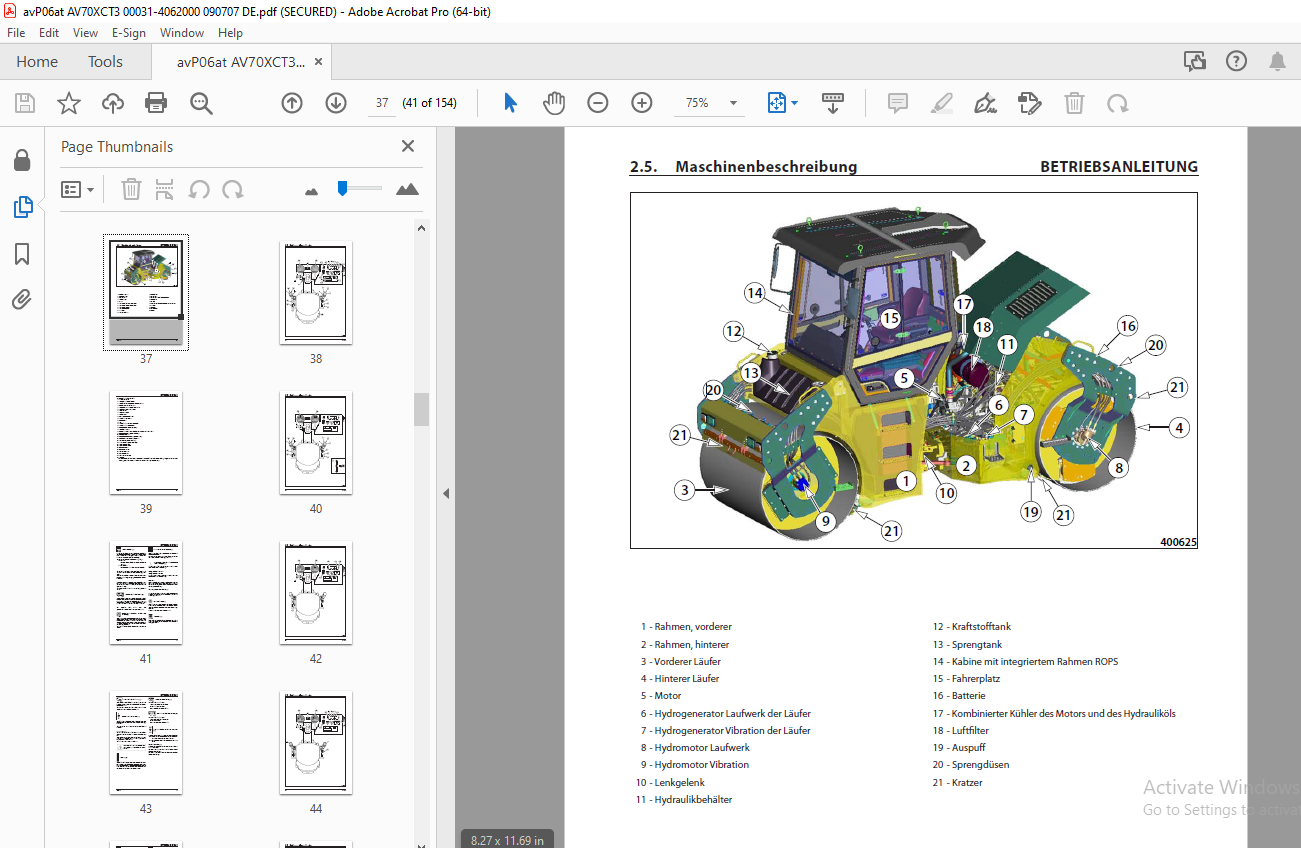Zoom out with the minus button
This screenshot has width=1301, height=848.
[x=598, y=103]
